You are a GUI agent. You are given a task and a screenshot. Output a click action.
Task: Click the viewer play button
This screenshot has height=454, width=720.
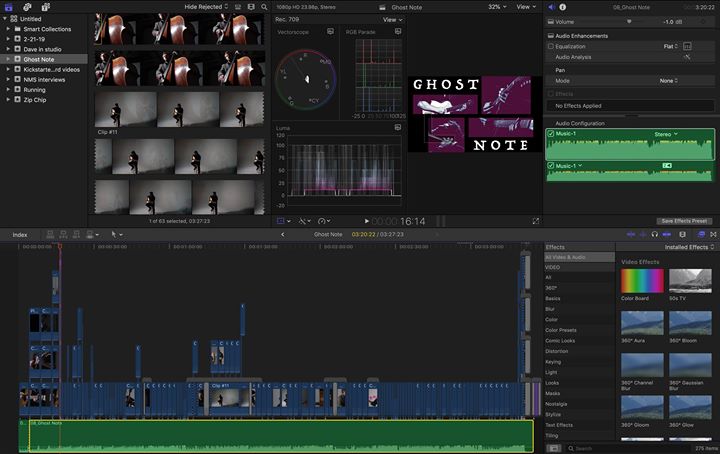coord(367,221)
